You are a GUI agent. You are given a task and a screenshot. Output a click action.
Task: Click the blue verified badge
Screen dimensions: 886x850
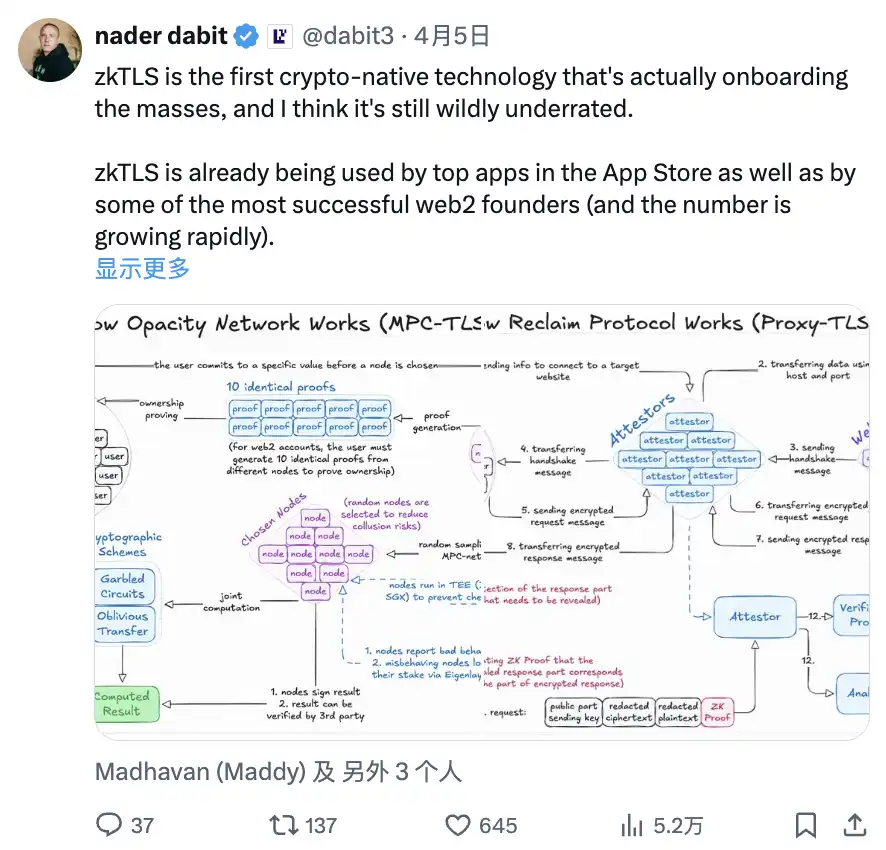(x=247, y=37)
